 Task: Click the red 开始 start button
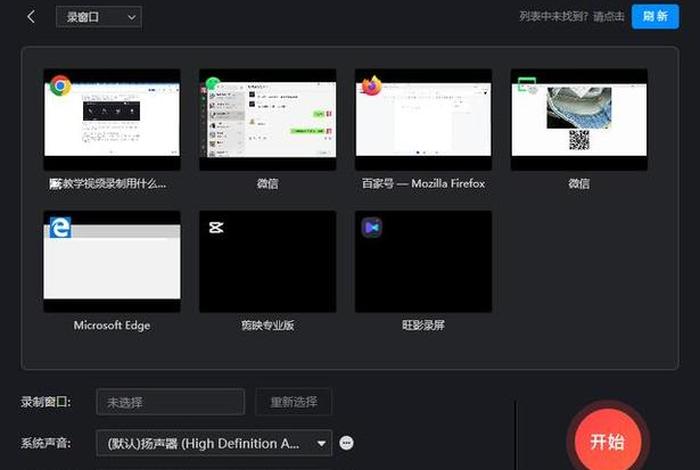click(x=607, y=441)
